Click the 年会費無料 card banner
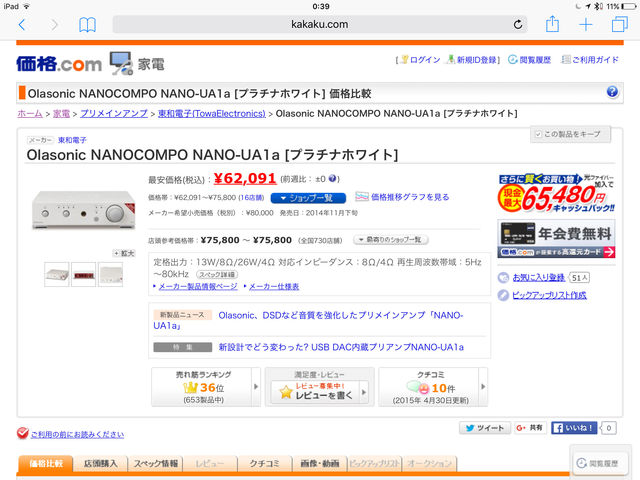 tap(556, 239)
